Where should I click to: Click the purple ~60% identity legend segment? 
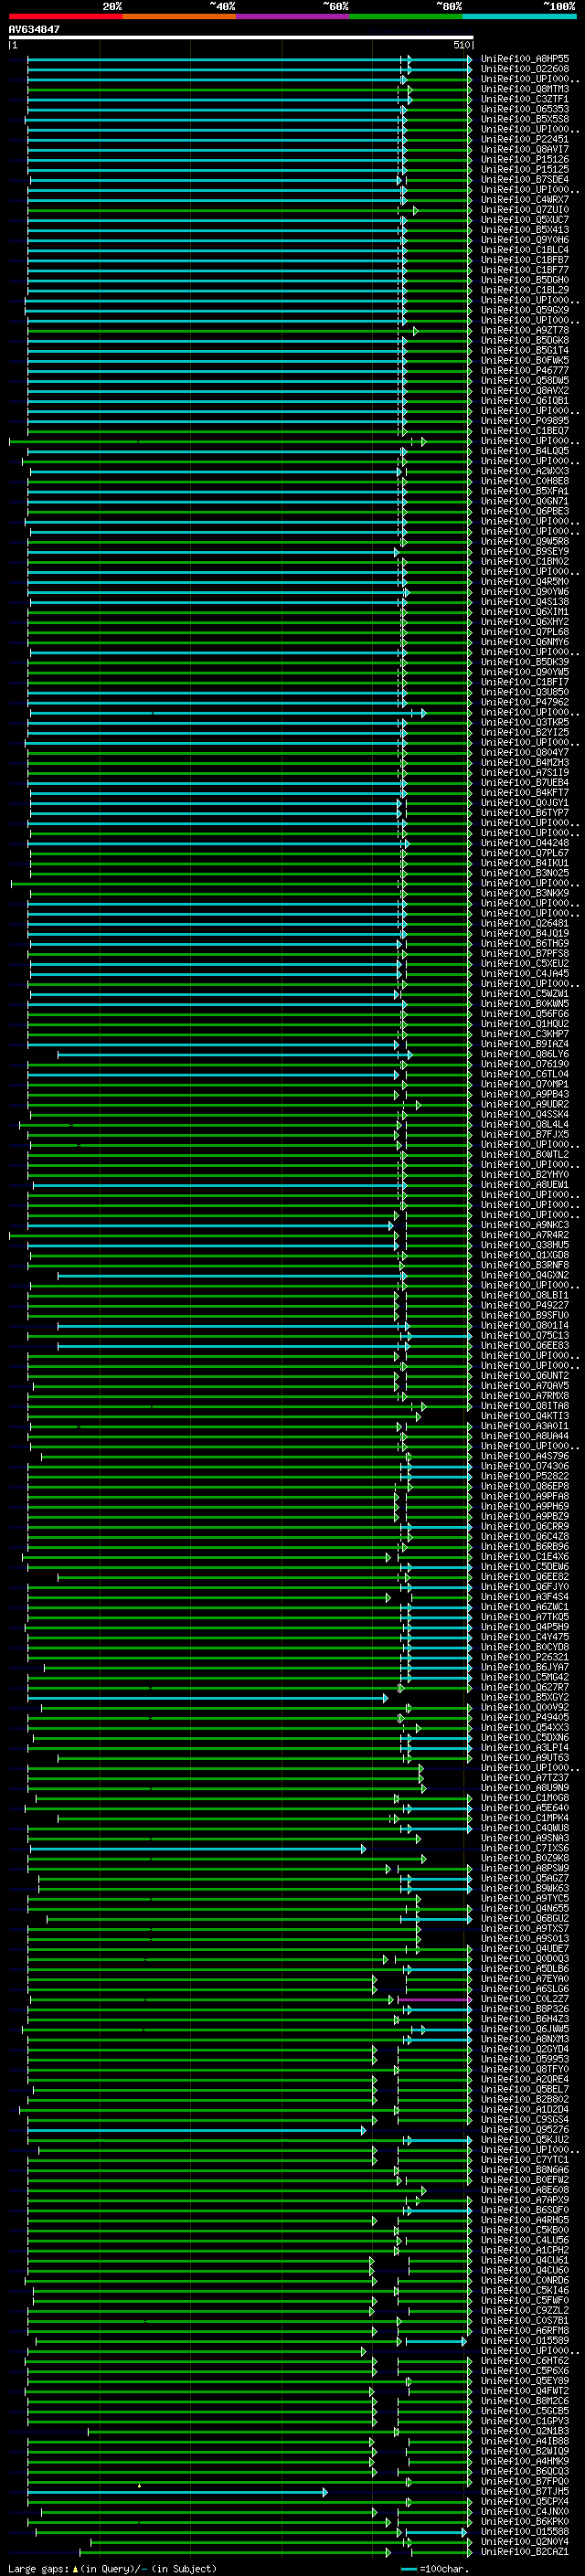click(292, 16)
